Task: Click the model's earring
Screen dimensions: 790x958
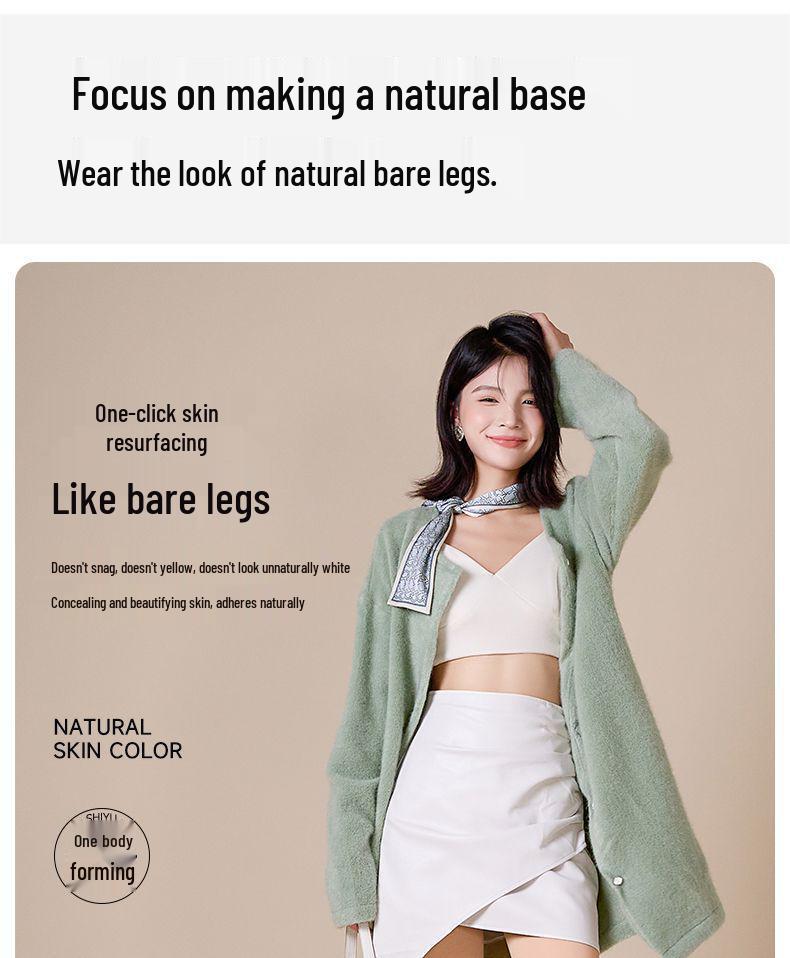Action: pyautogui.click(x=458, y=433)
